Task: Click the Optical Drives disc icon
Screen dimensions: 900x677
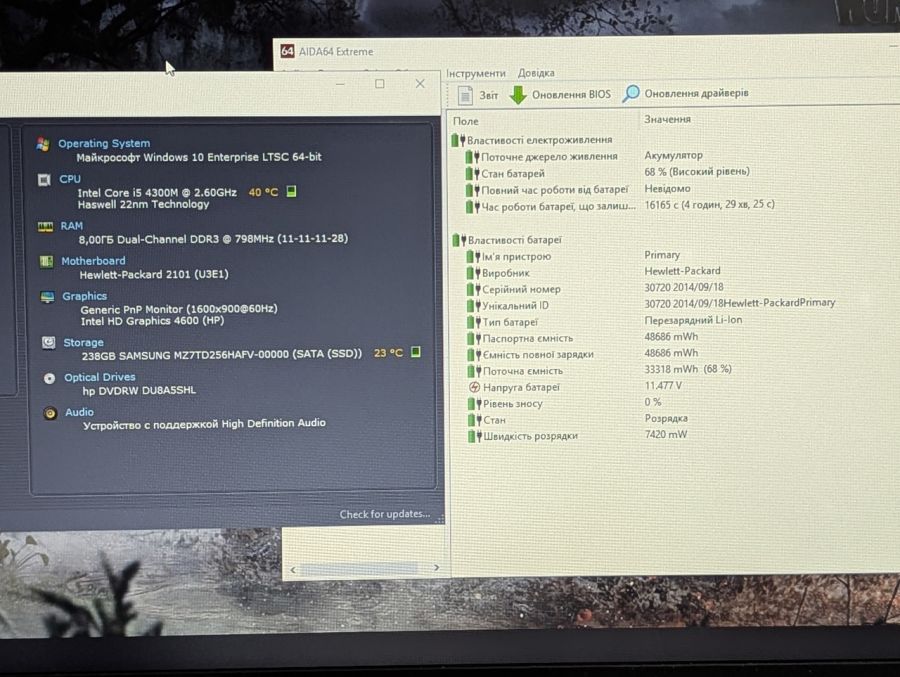Action: click(x=49, y=378)
